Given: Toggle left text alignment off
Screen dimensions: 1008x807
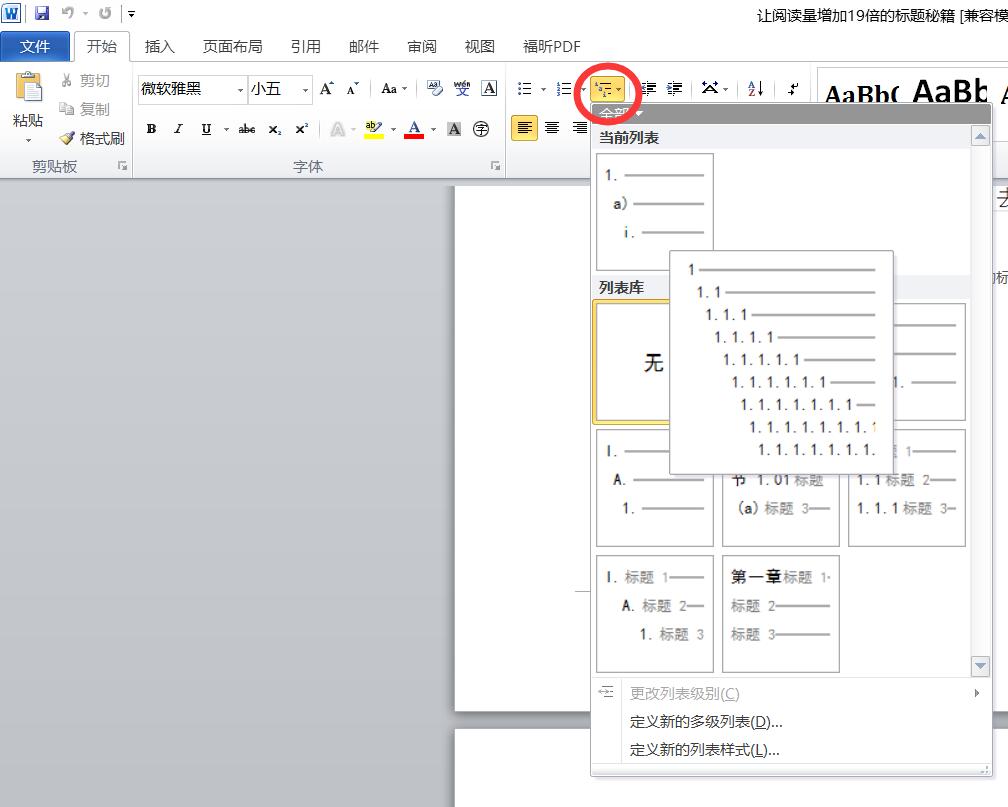Looking at the screenshot, I should point(525,127).
